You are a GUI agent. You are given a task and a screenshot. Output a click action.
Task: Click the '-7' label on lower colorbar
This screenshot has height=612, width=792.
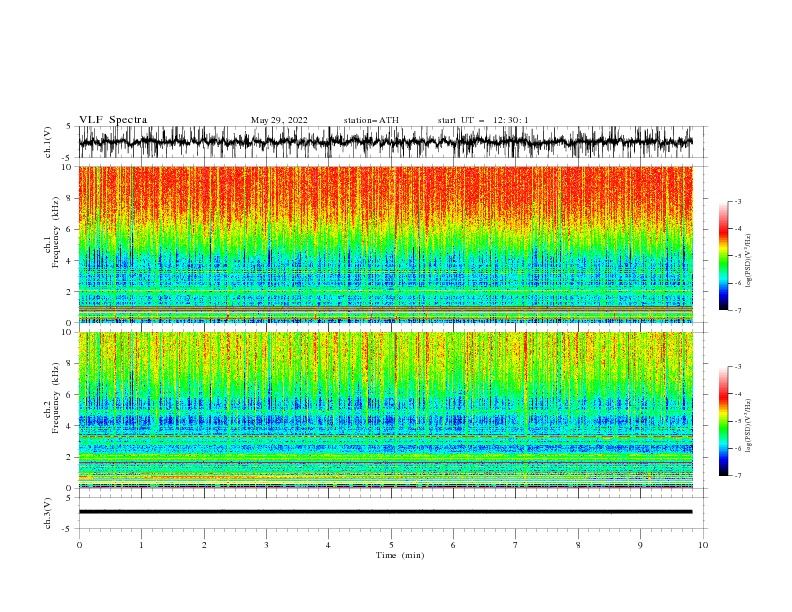pos(738,476)
